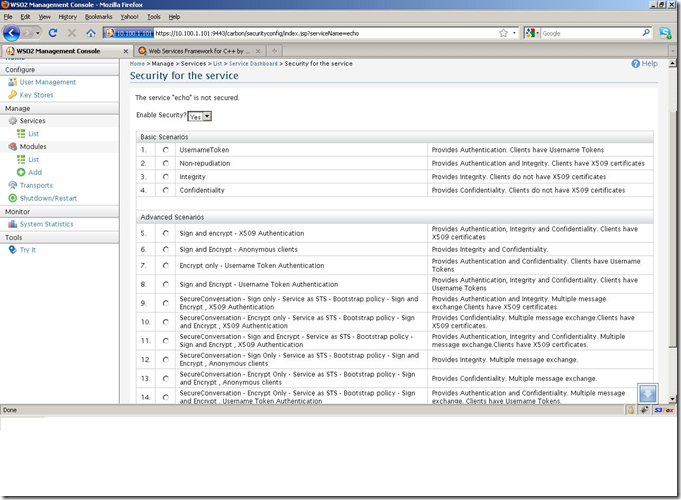Click the Key Stores key icon
Viewport: 681px width, 500px height.
13,95
